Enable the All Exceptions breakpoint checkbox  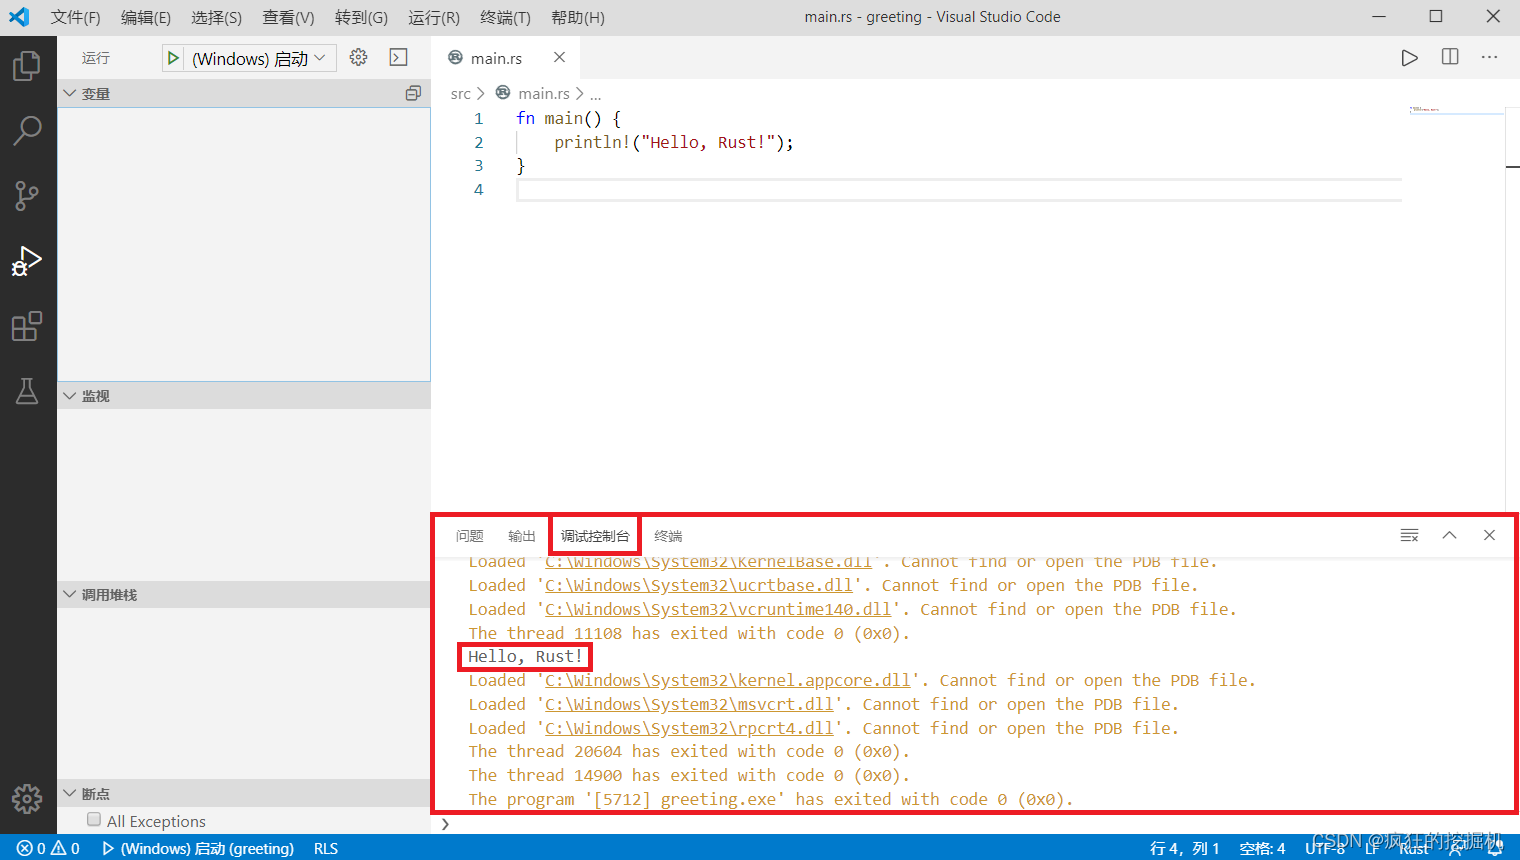pyautogui.click(x=94, y=820)
